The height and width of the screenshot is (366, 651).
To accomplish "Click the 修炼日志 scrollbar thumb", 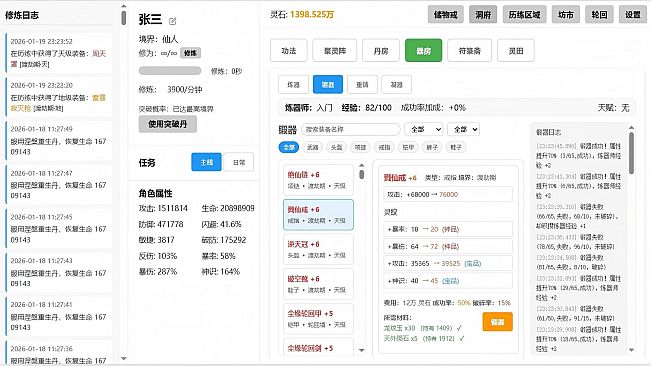I will (x=123, y=18).
